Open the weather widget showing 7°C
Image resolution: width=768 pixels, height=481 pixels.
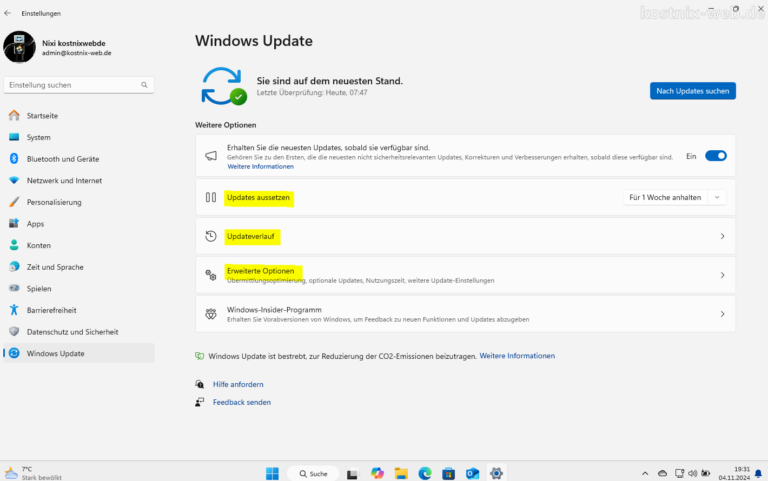pos(33,473)
